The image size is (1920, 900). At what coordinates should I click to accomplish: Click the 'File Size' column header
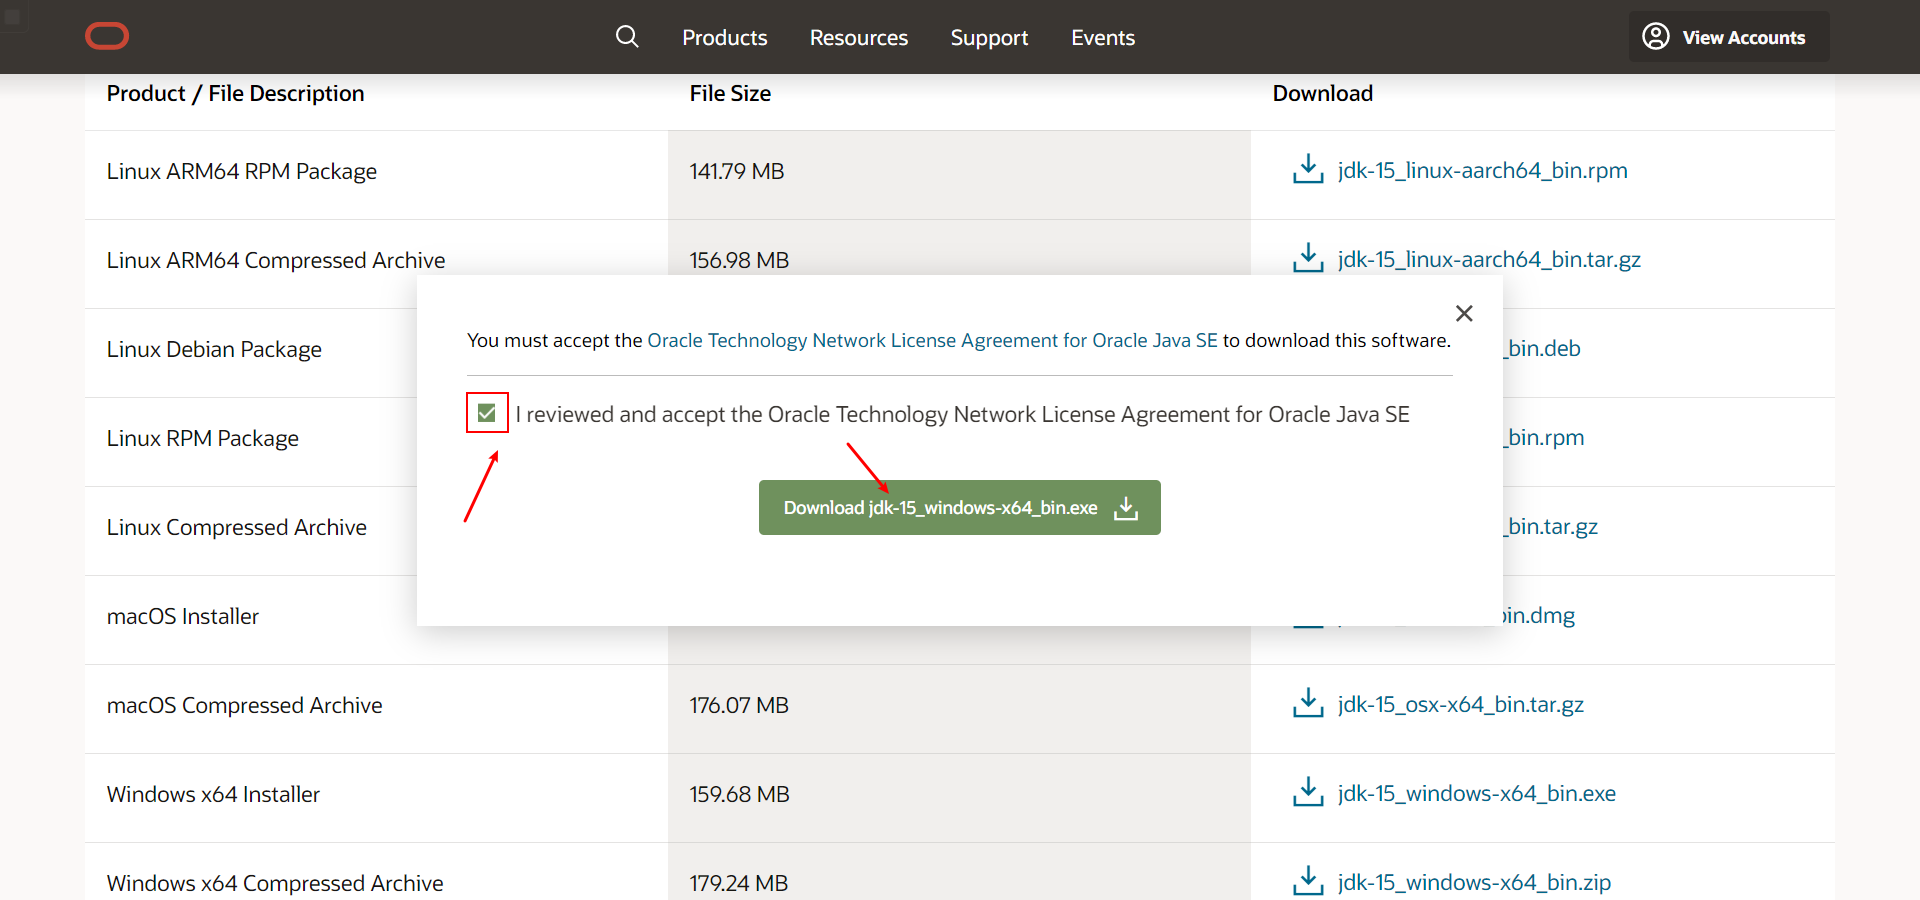click(730, 93)
